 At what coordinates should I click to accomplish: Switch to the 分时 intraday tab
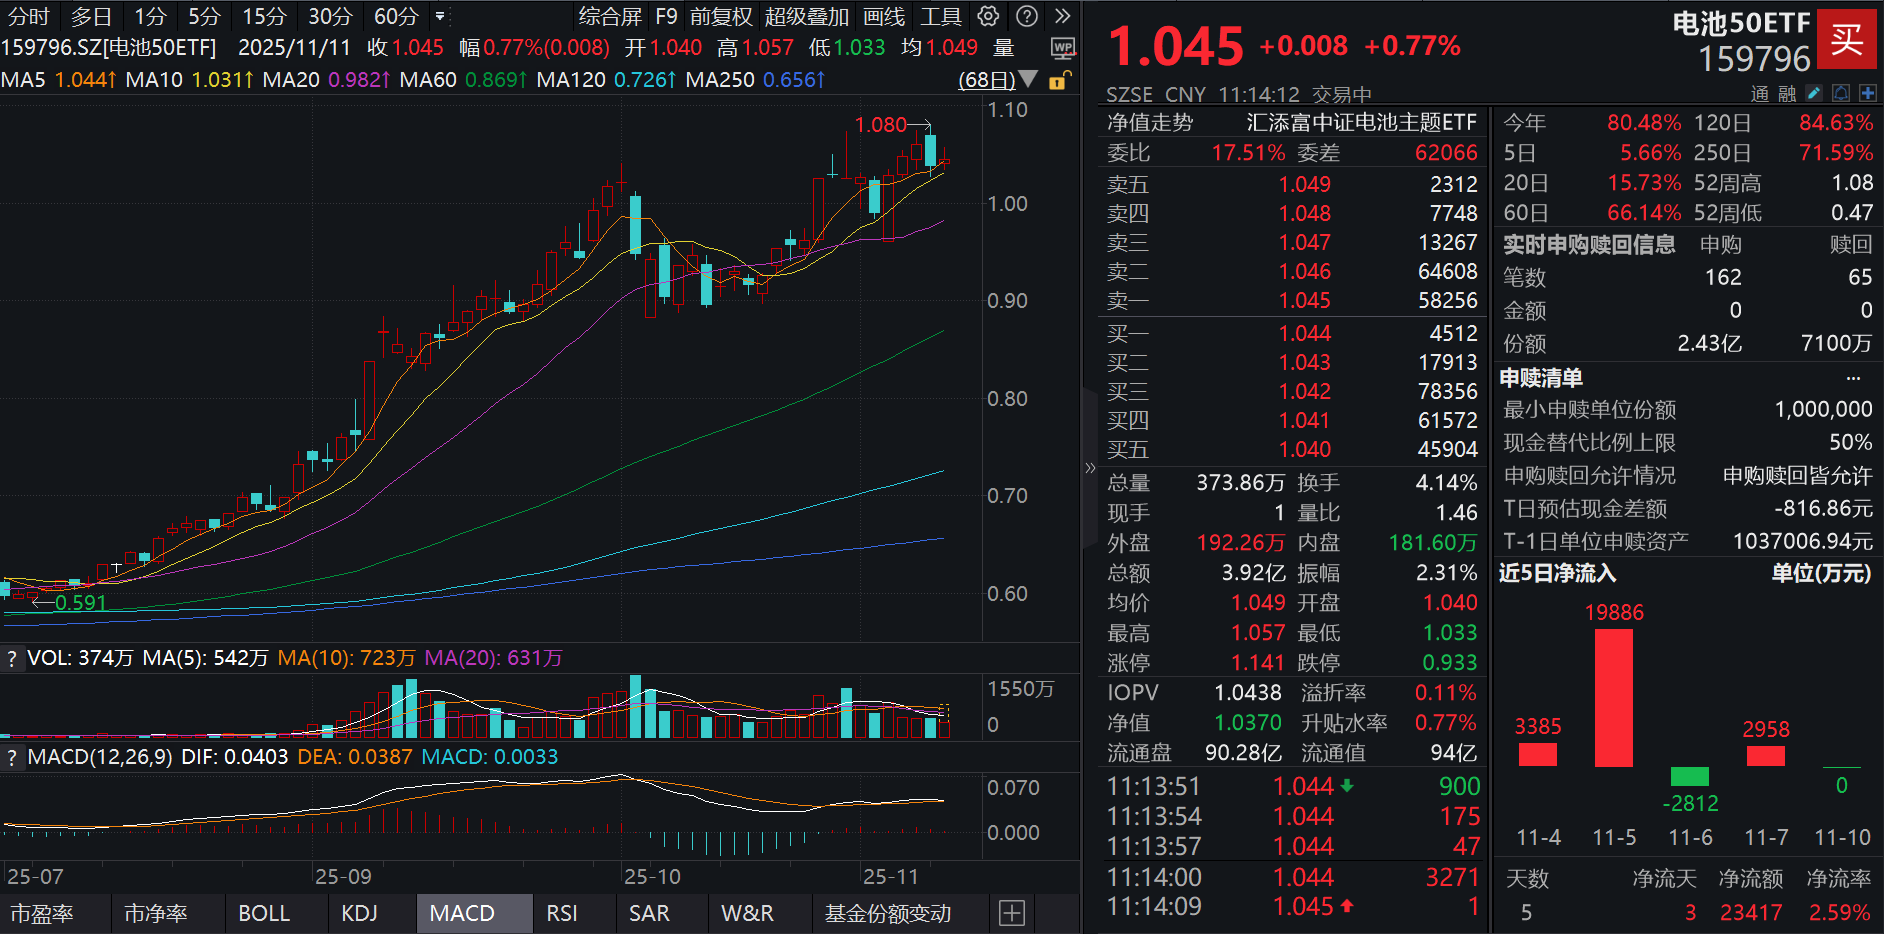28,16
